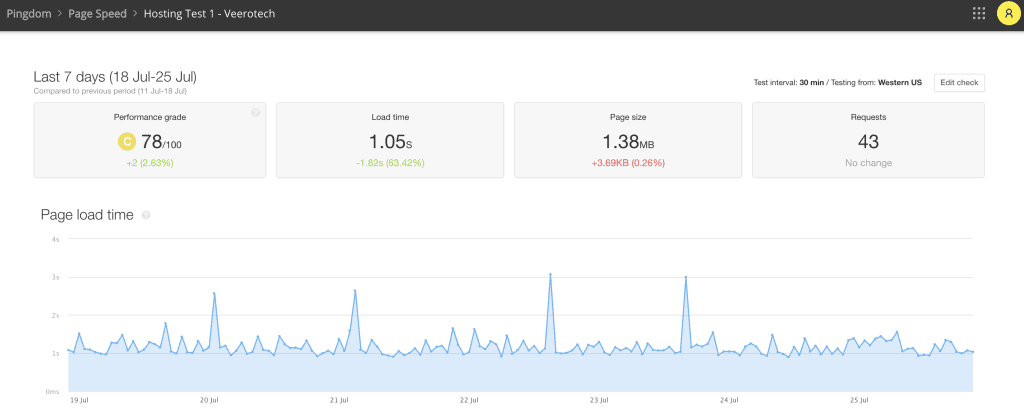Screen dimensions: 1024x418
Task: Click the 23 Jul axis label
Action: (599, 399)
